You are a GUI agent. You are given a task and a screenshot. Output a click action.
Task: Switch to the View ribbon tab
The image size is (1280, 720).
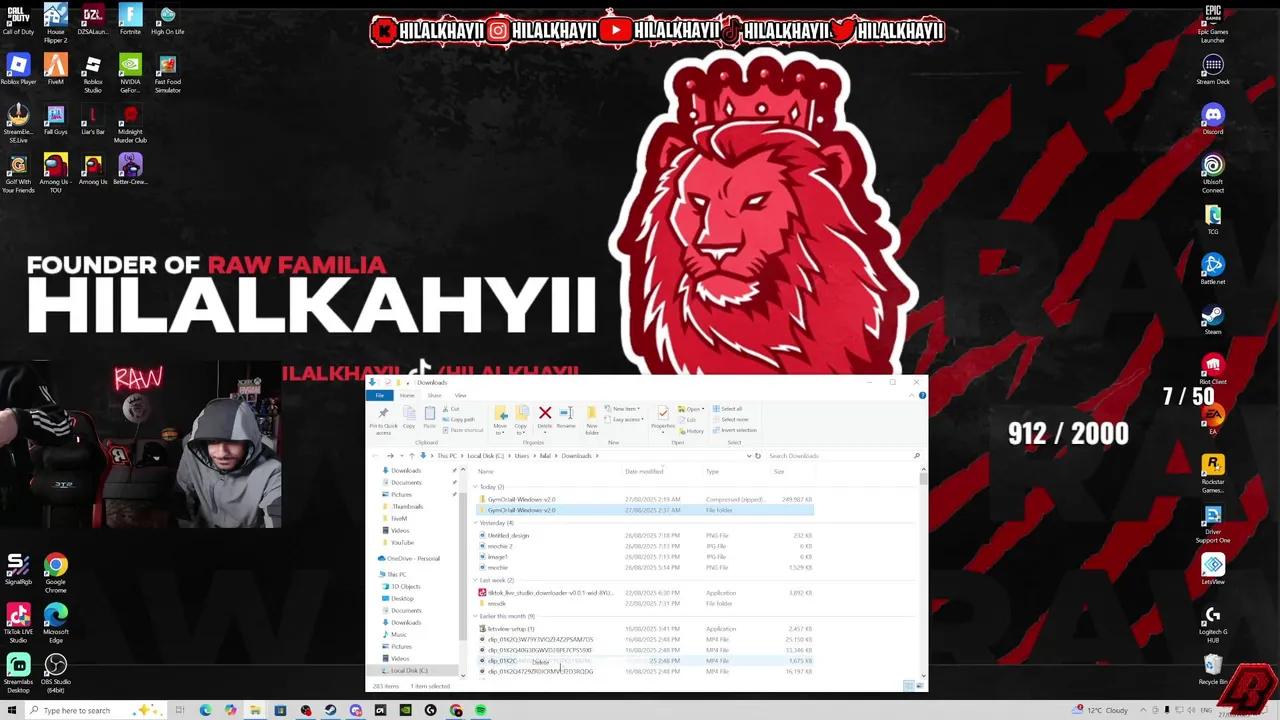[x=460, y=396]
